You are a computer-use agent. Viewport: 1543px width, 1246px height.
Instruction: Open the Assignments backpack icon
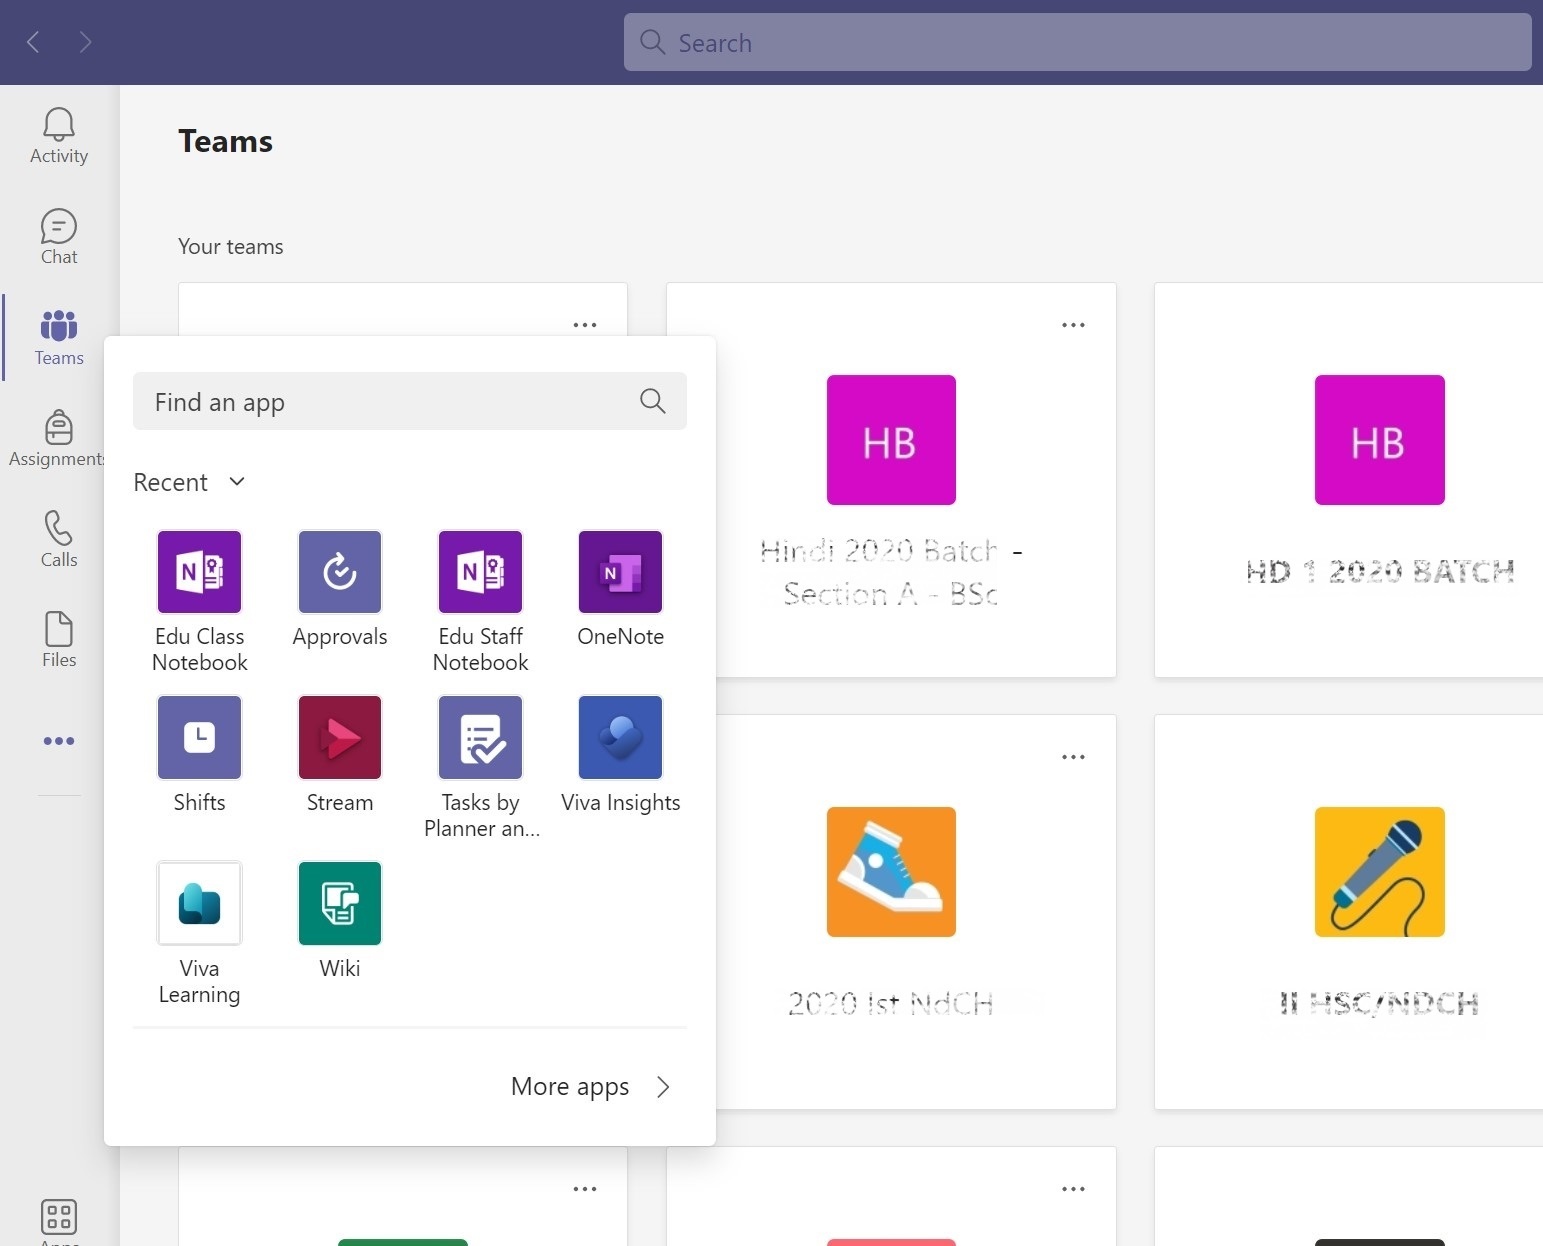point(59,427)
